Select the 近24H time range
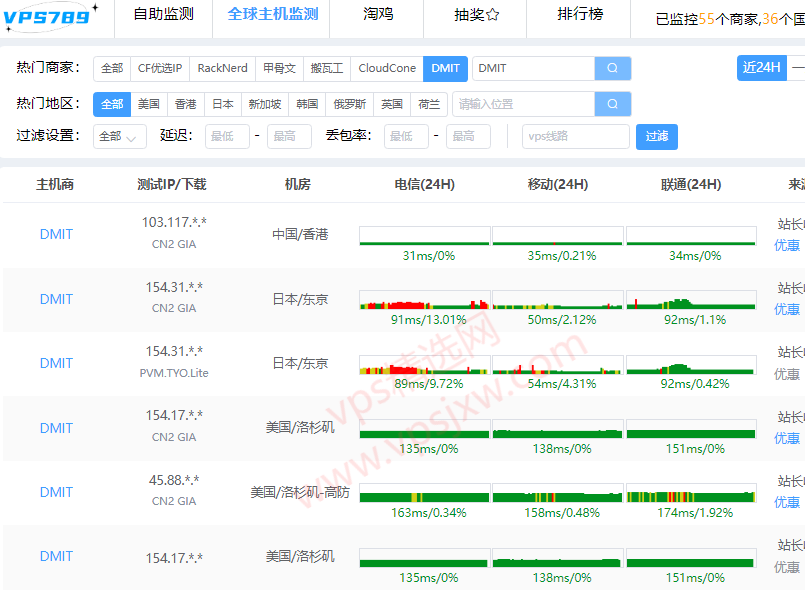The width and height of the screenshot is (805, 594). (x=761, y=68)
